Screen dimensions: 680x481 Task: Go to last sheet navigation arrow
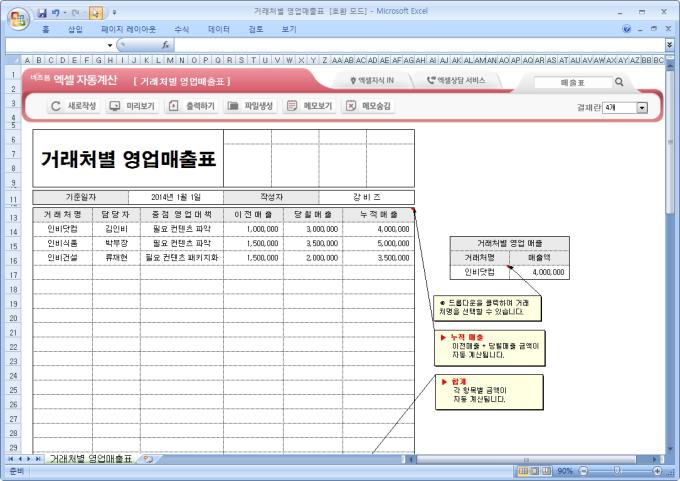pyautogui.click(x=38, y=458)
